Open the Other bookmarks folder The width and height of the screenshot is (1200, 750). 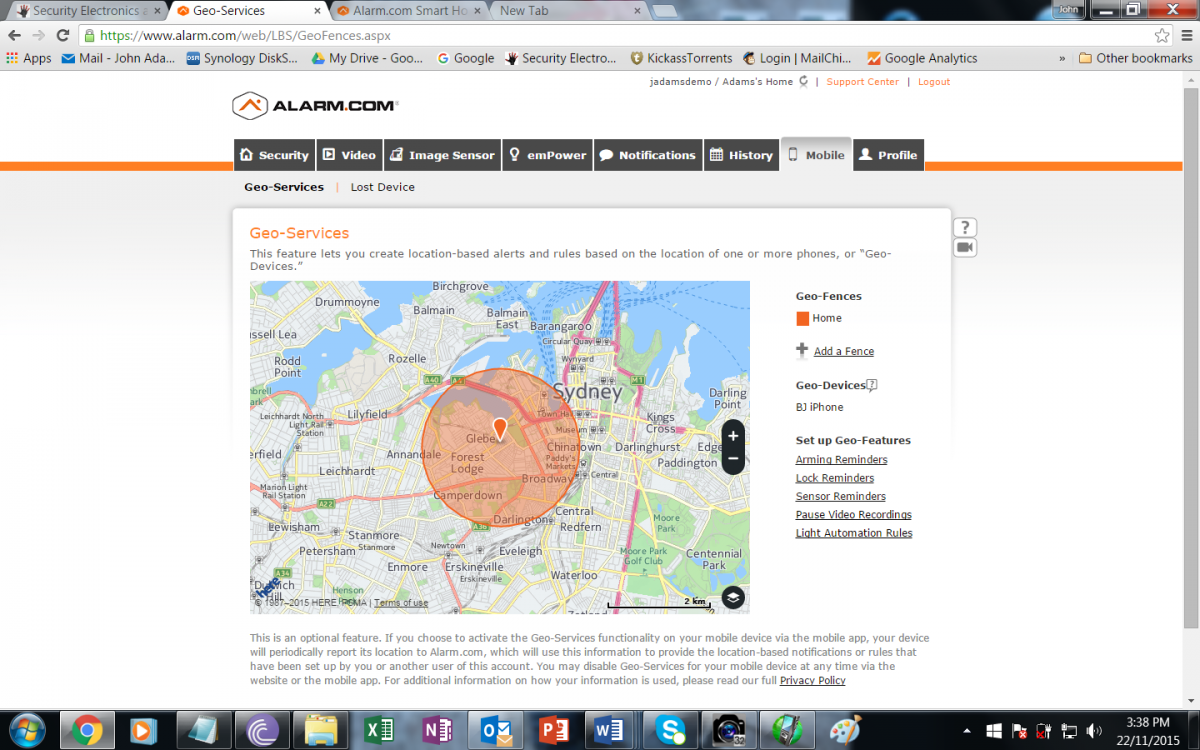[x=1135, y=58]
